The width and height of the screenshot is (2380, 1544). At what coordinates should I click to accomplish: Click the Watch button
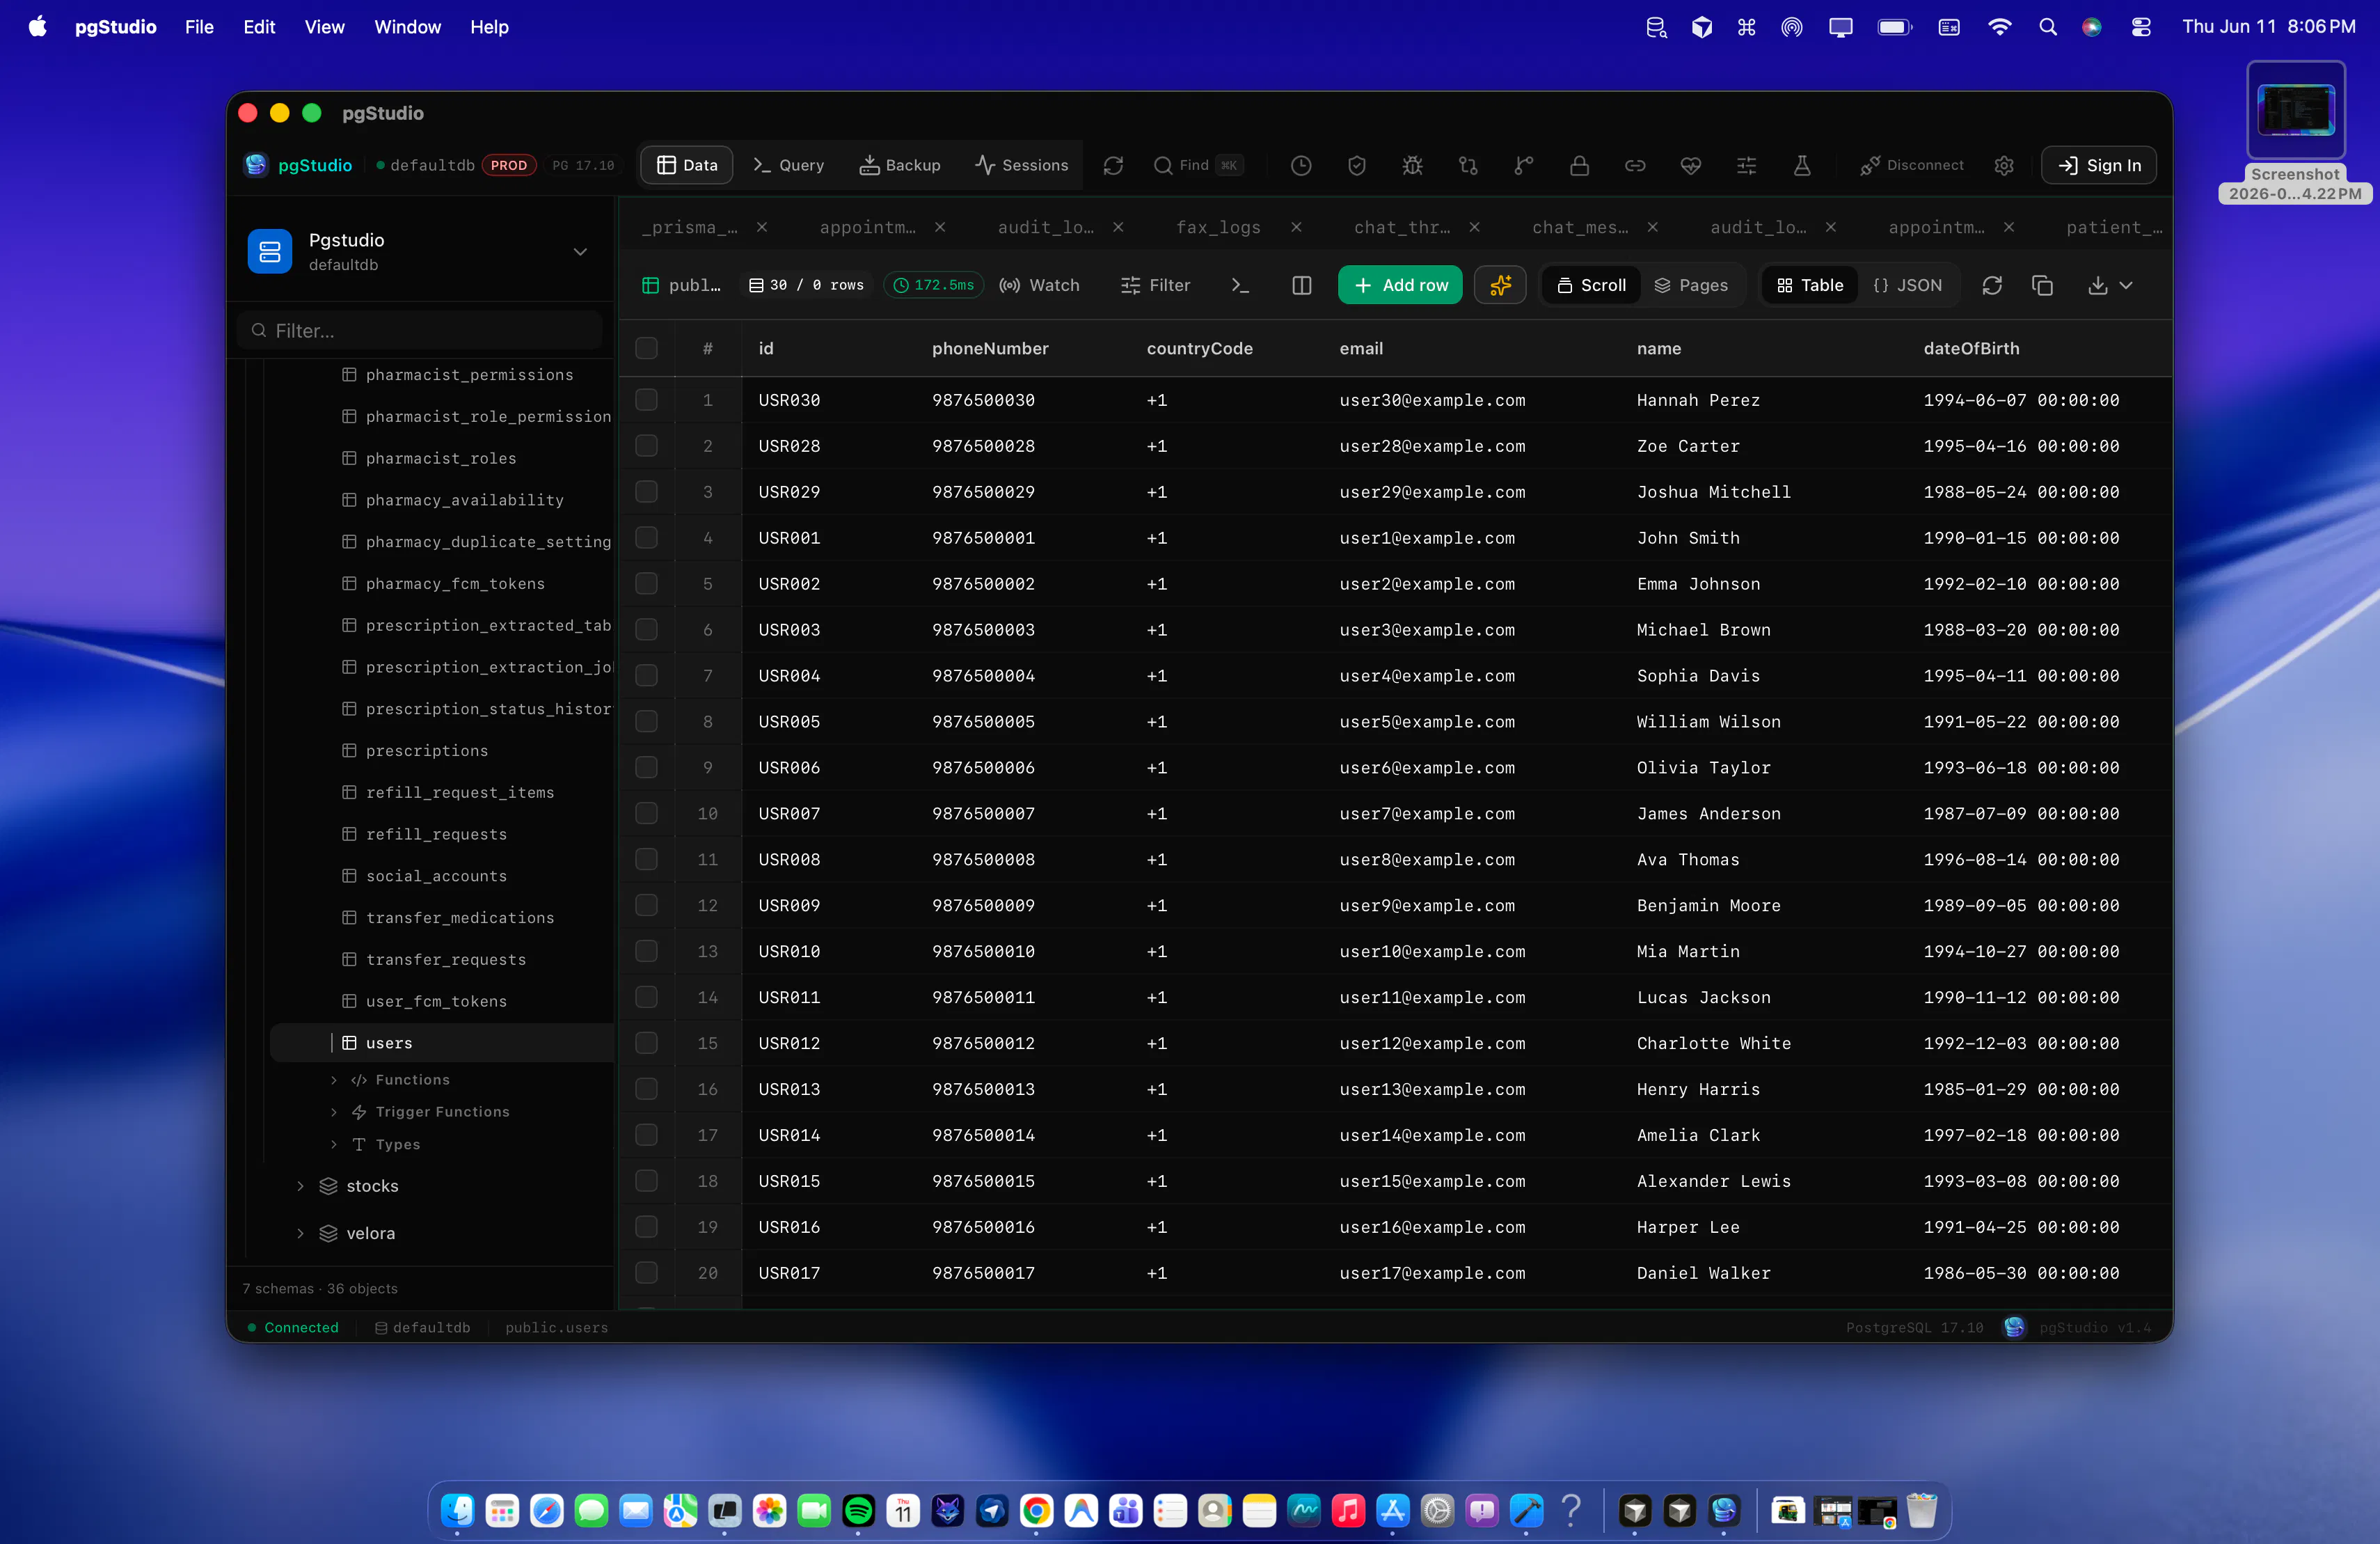click(1040, 285)
